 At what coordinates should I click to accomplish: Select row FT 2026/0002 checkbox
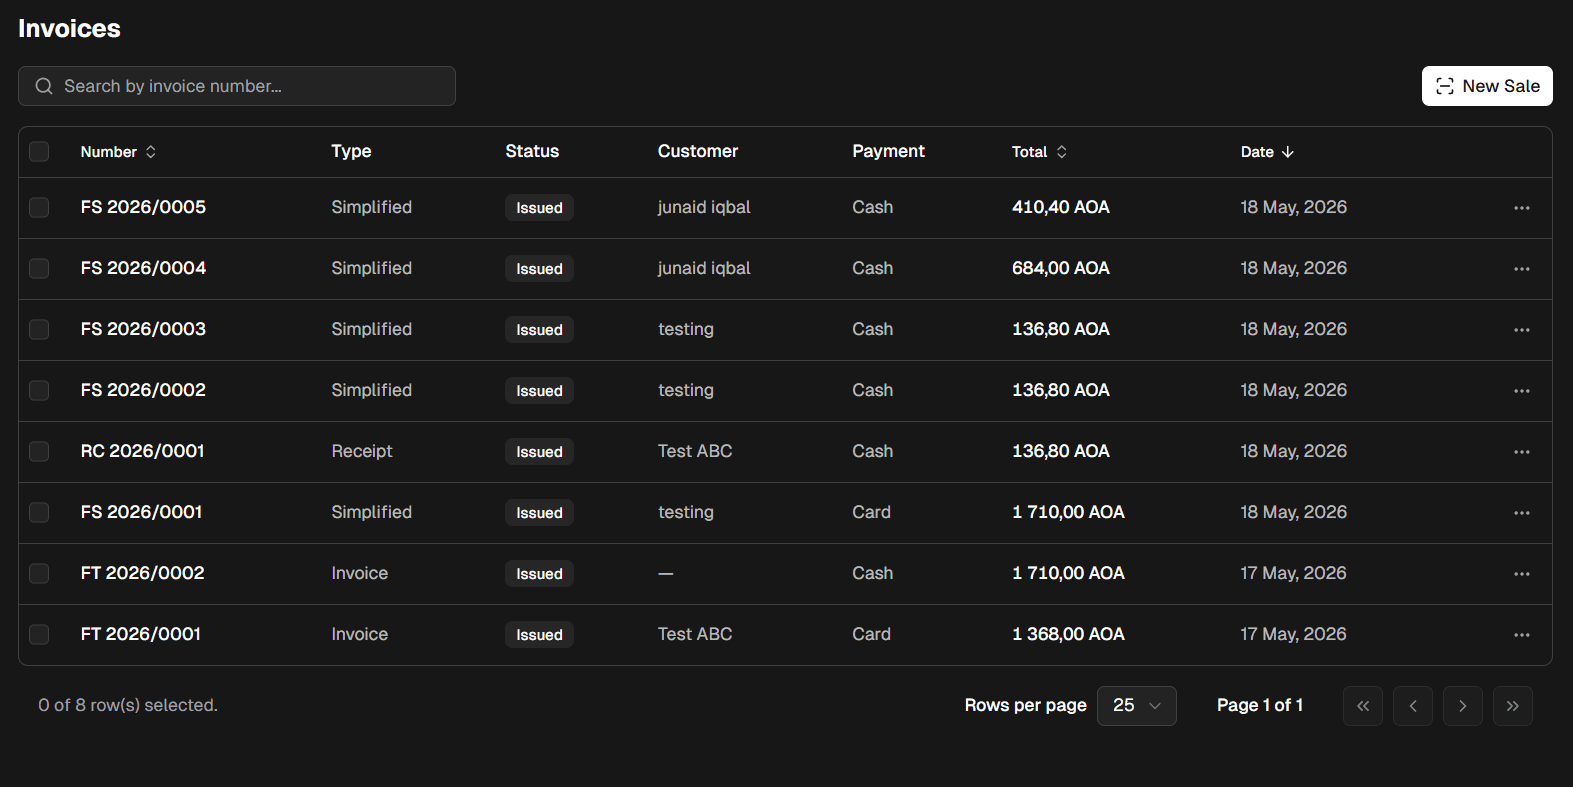click(39, 574)
